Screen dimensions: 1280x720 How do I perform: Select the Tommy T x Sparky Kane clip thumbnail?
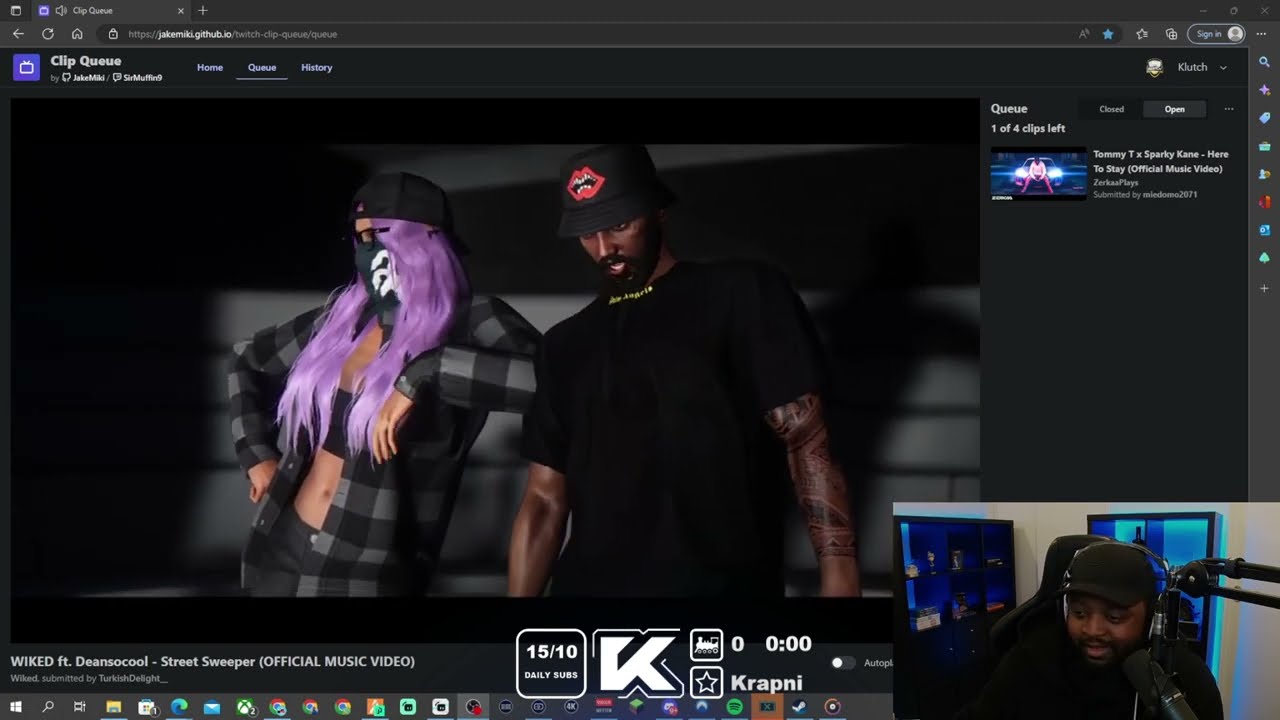tap(1038, 174)
